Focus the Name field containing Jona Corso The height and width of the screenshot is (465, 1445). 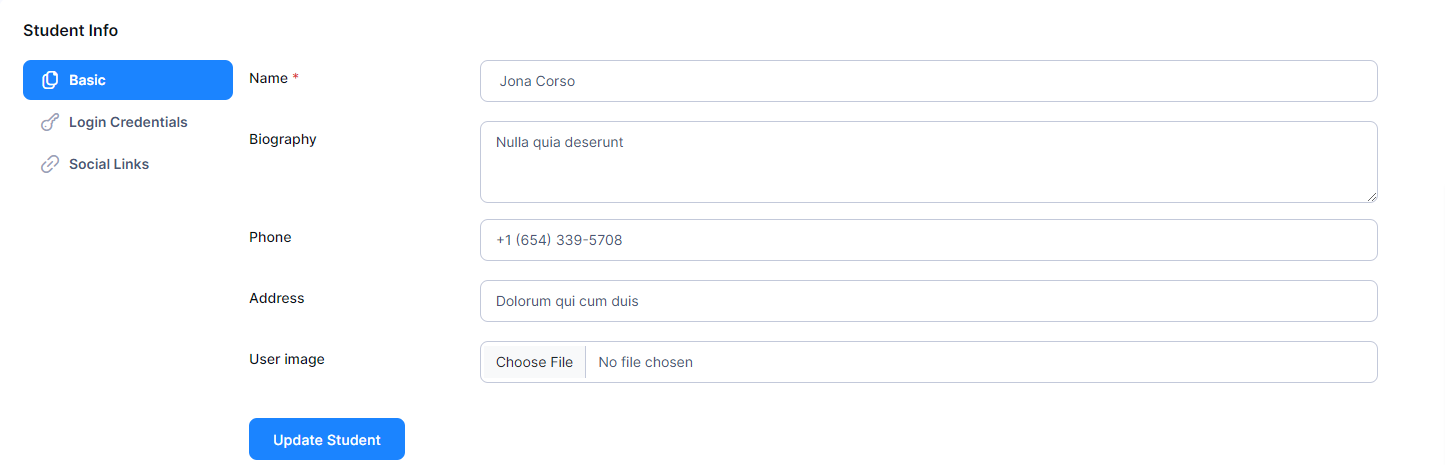tap(928, 81)
